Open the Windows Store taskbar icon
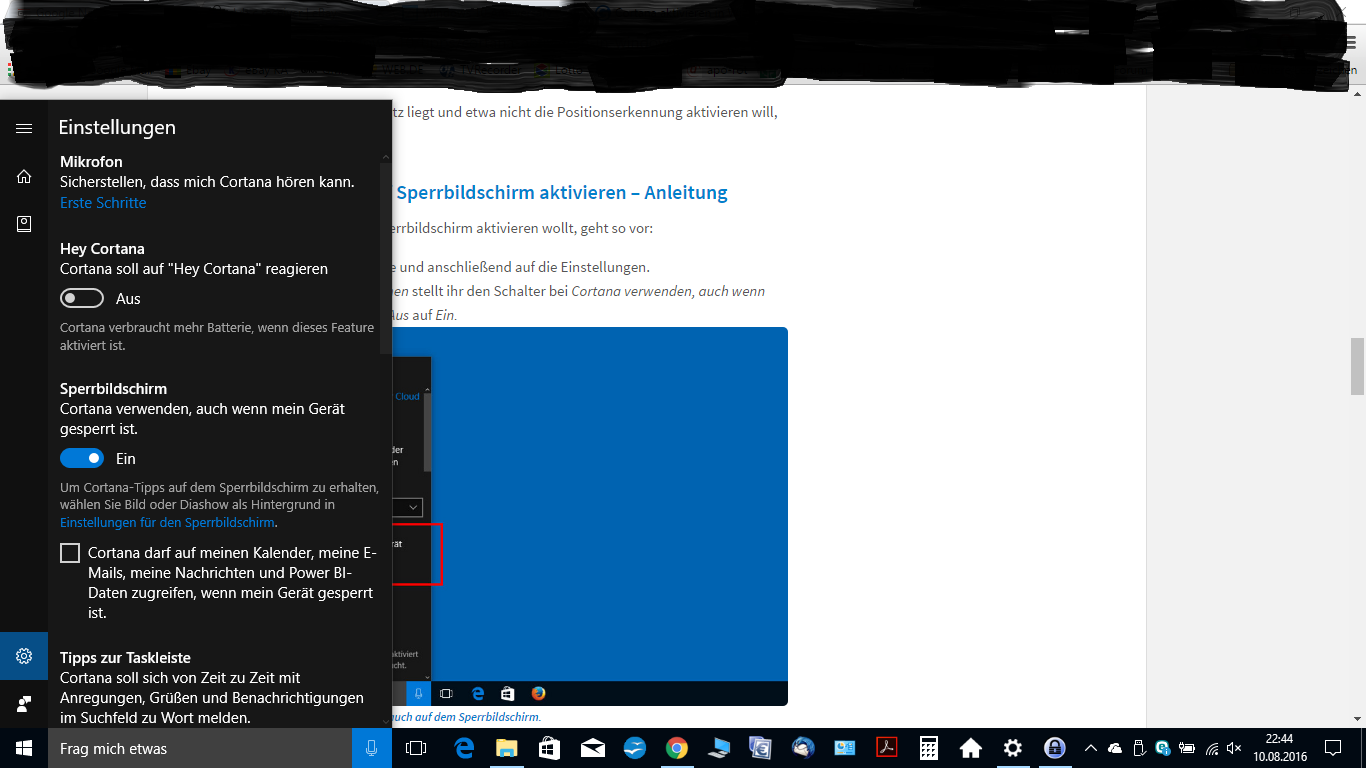Viewport: 1366px width, 768px height. tap(549, 748)
